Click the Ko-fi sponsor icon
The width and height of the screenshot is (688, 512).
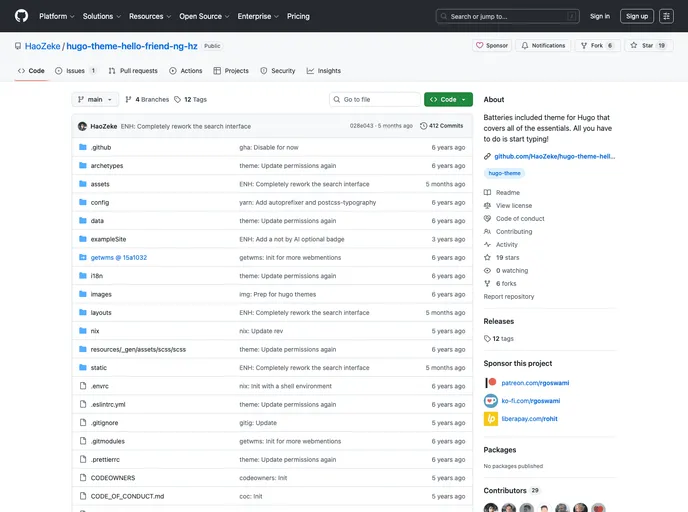(491, 400)
